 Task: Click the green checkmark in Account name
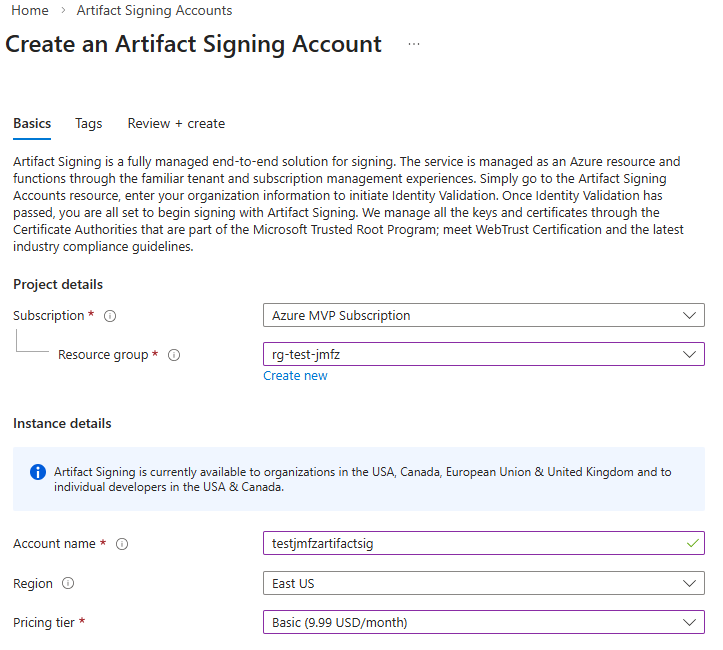point(692,543)
